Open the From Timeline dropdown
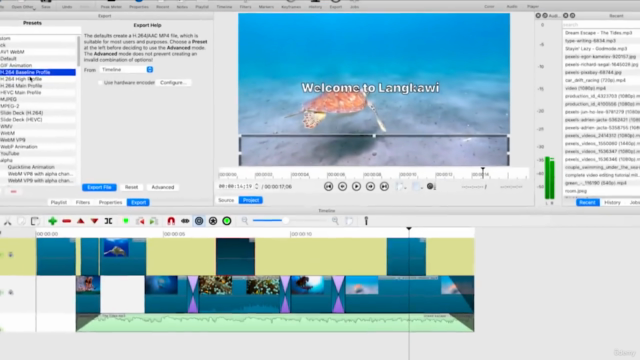The width and height of the screenshot is (640, 360). coord(127,70)
